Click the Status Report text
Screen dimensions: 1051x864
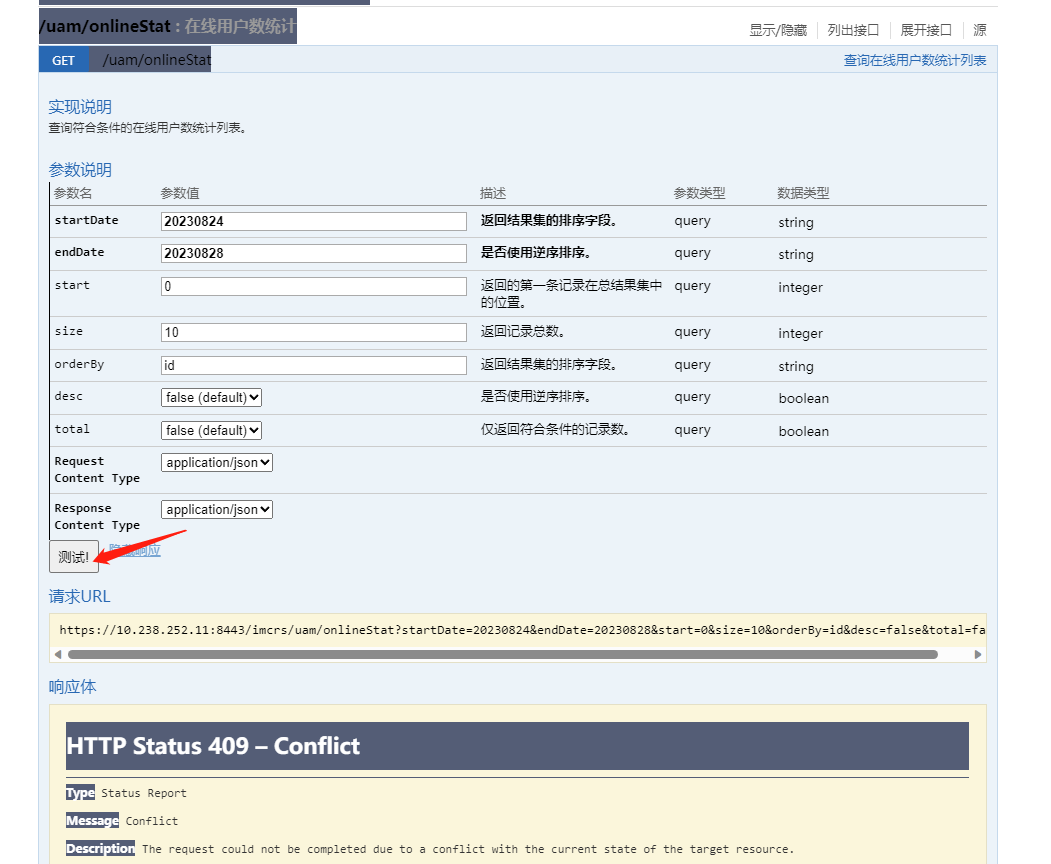tap(143, 793)
